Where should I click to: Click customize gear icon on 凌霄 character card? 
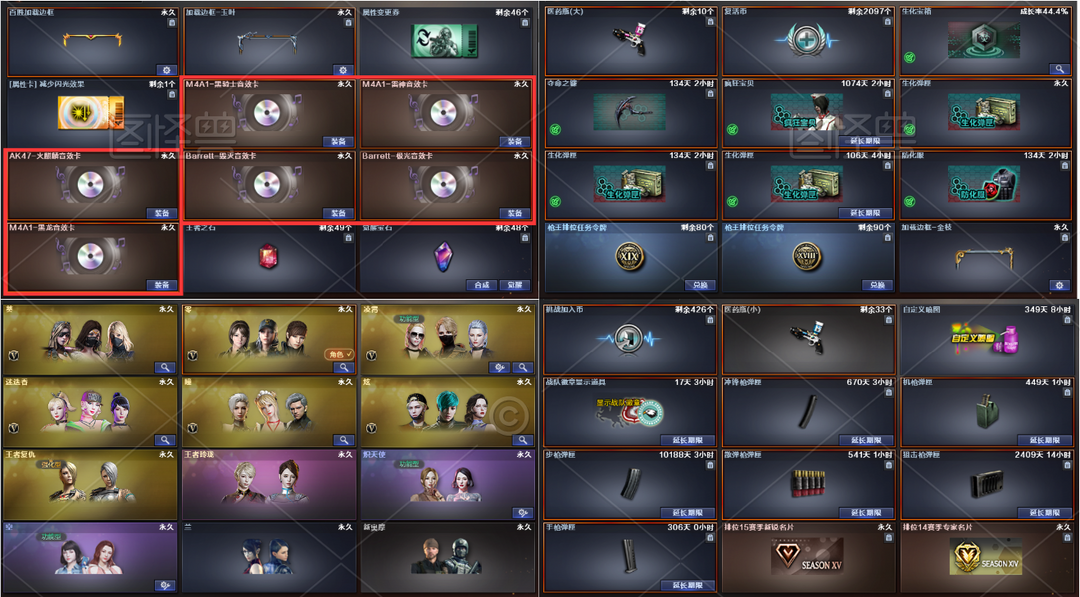point(499,368)
